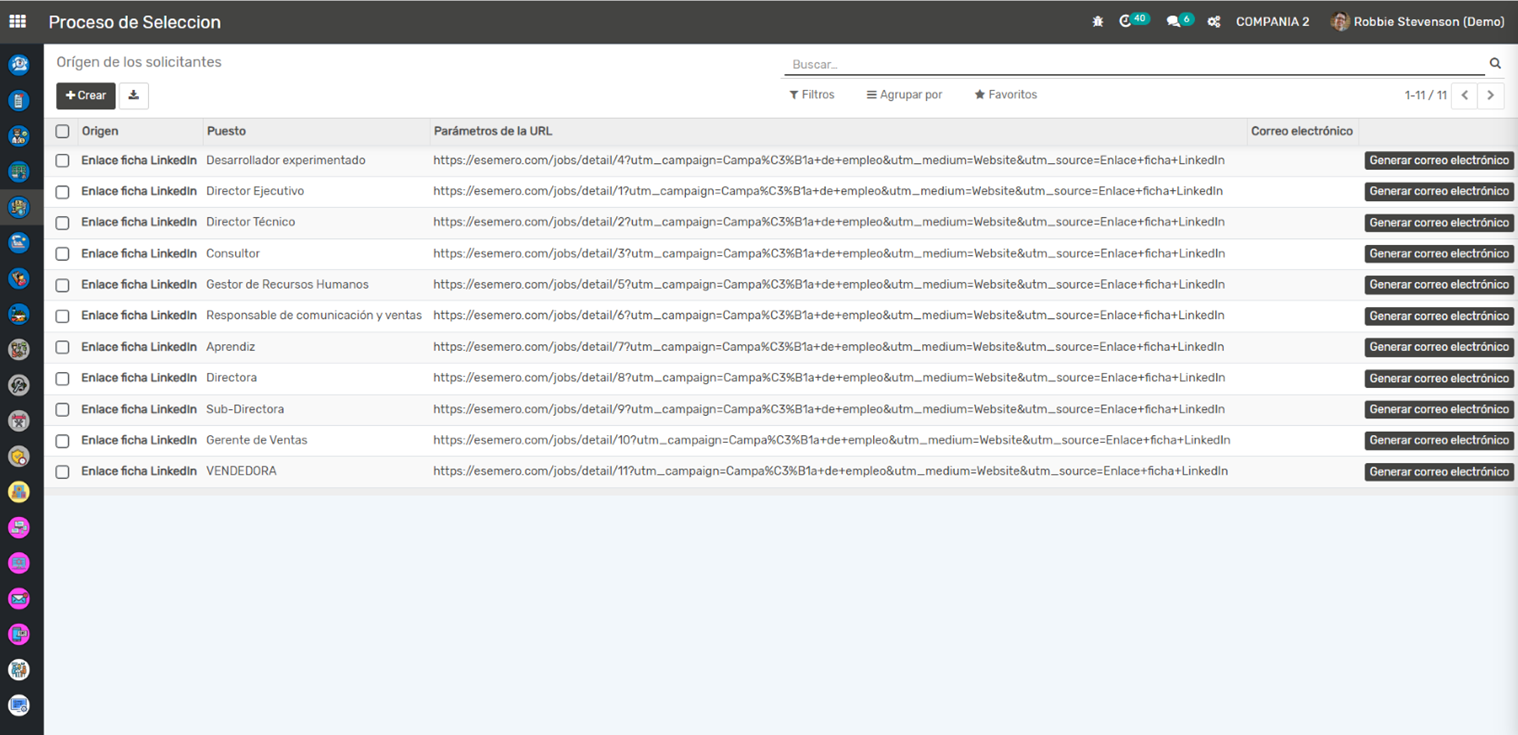Click the download export icon beside Crear

[x=134, y=95]
